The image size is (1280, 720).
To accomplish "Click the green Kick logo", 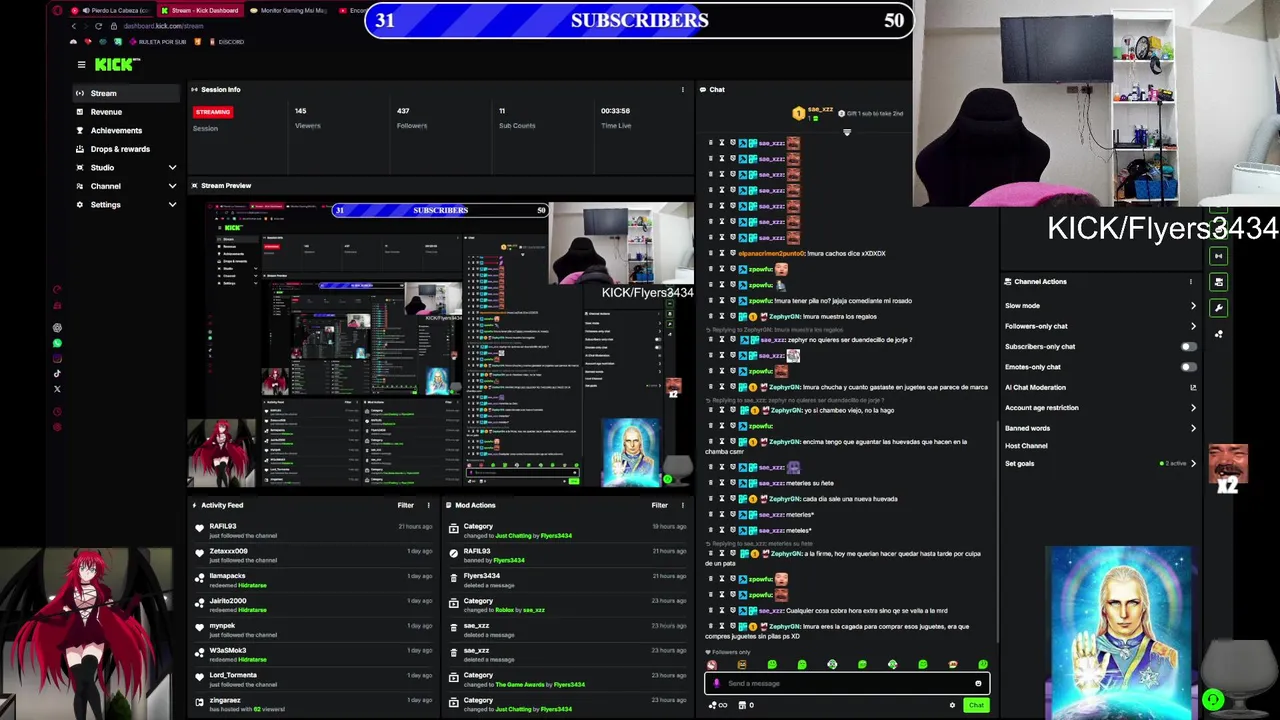I will [x=116, y=65].
